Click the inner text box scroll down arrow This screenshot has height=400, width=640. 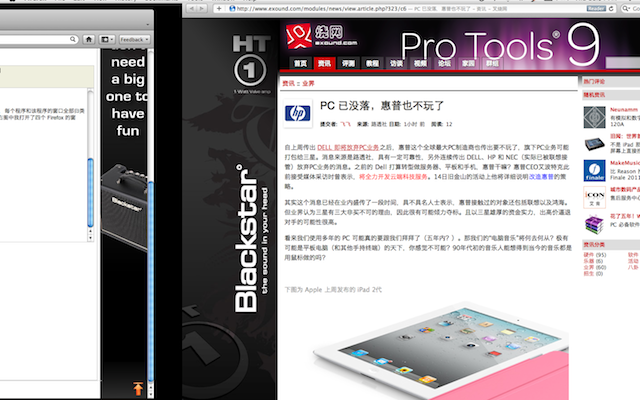pyautogui.click(x=90, y=238)
